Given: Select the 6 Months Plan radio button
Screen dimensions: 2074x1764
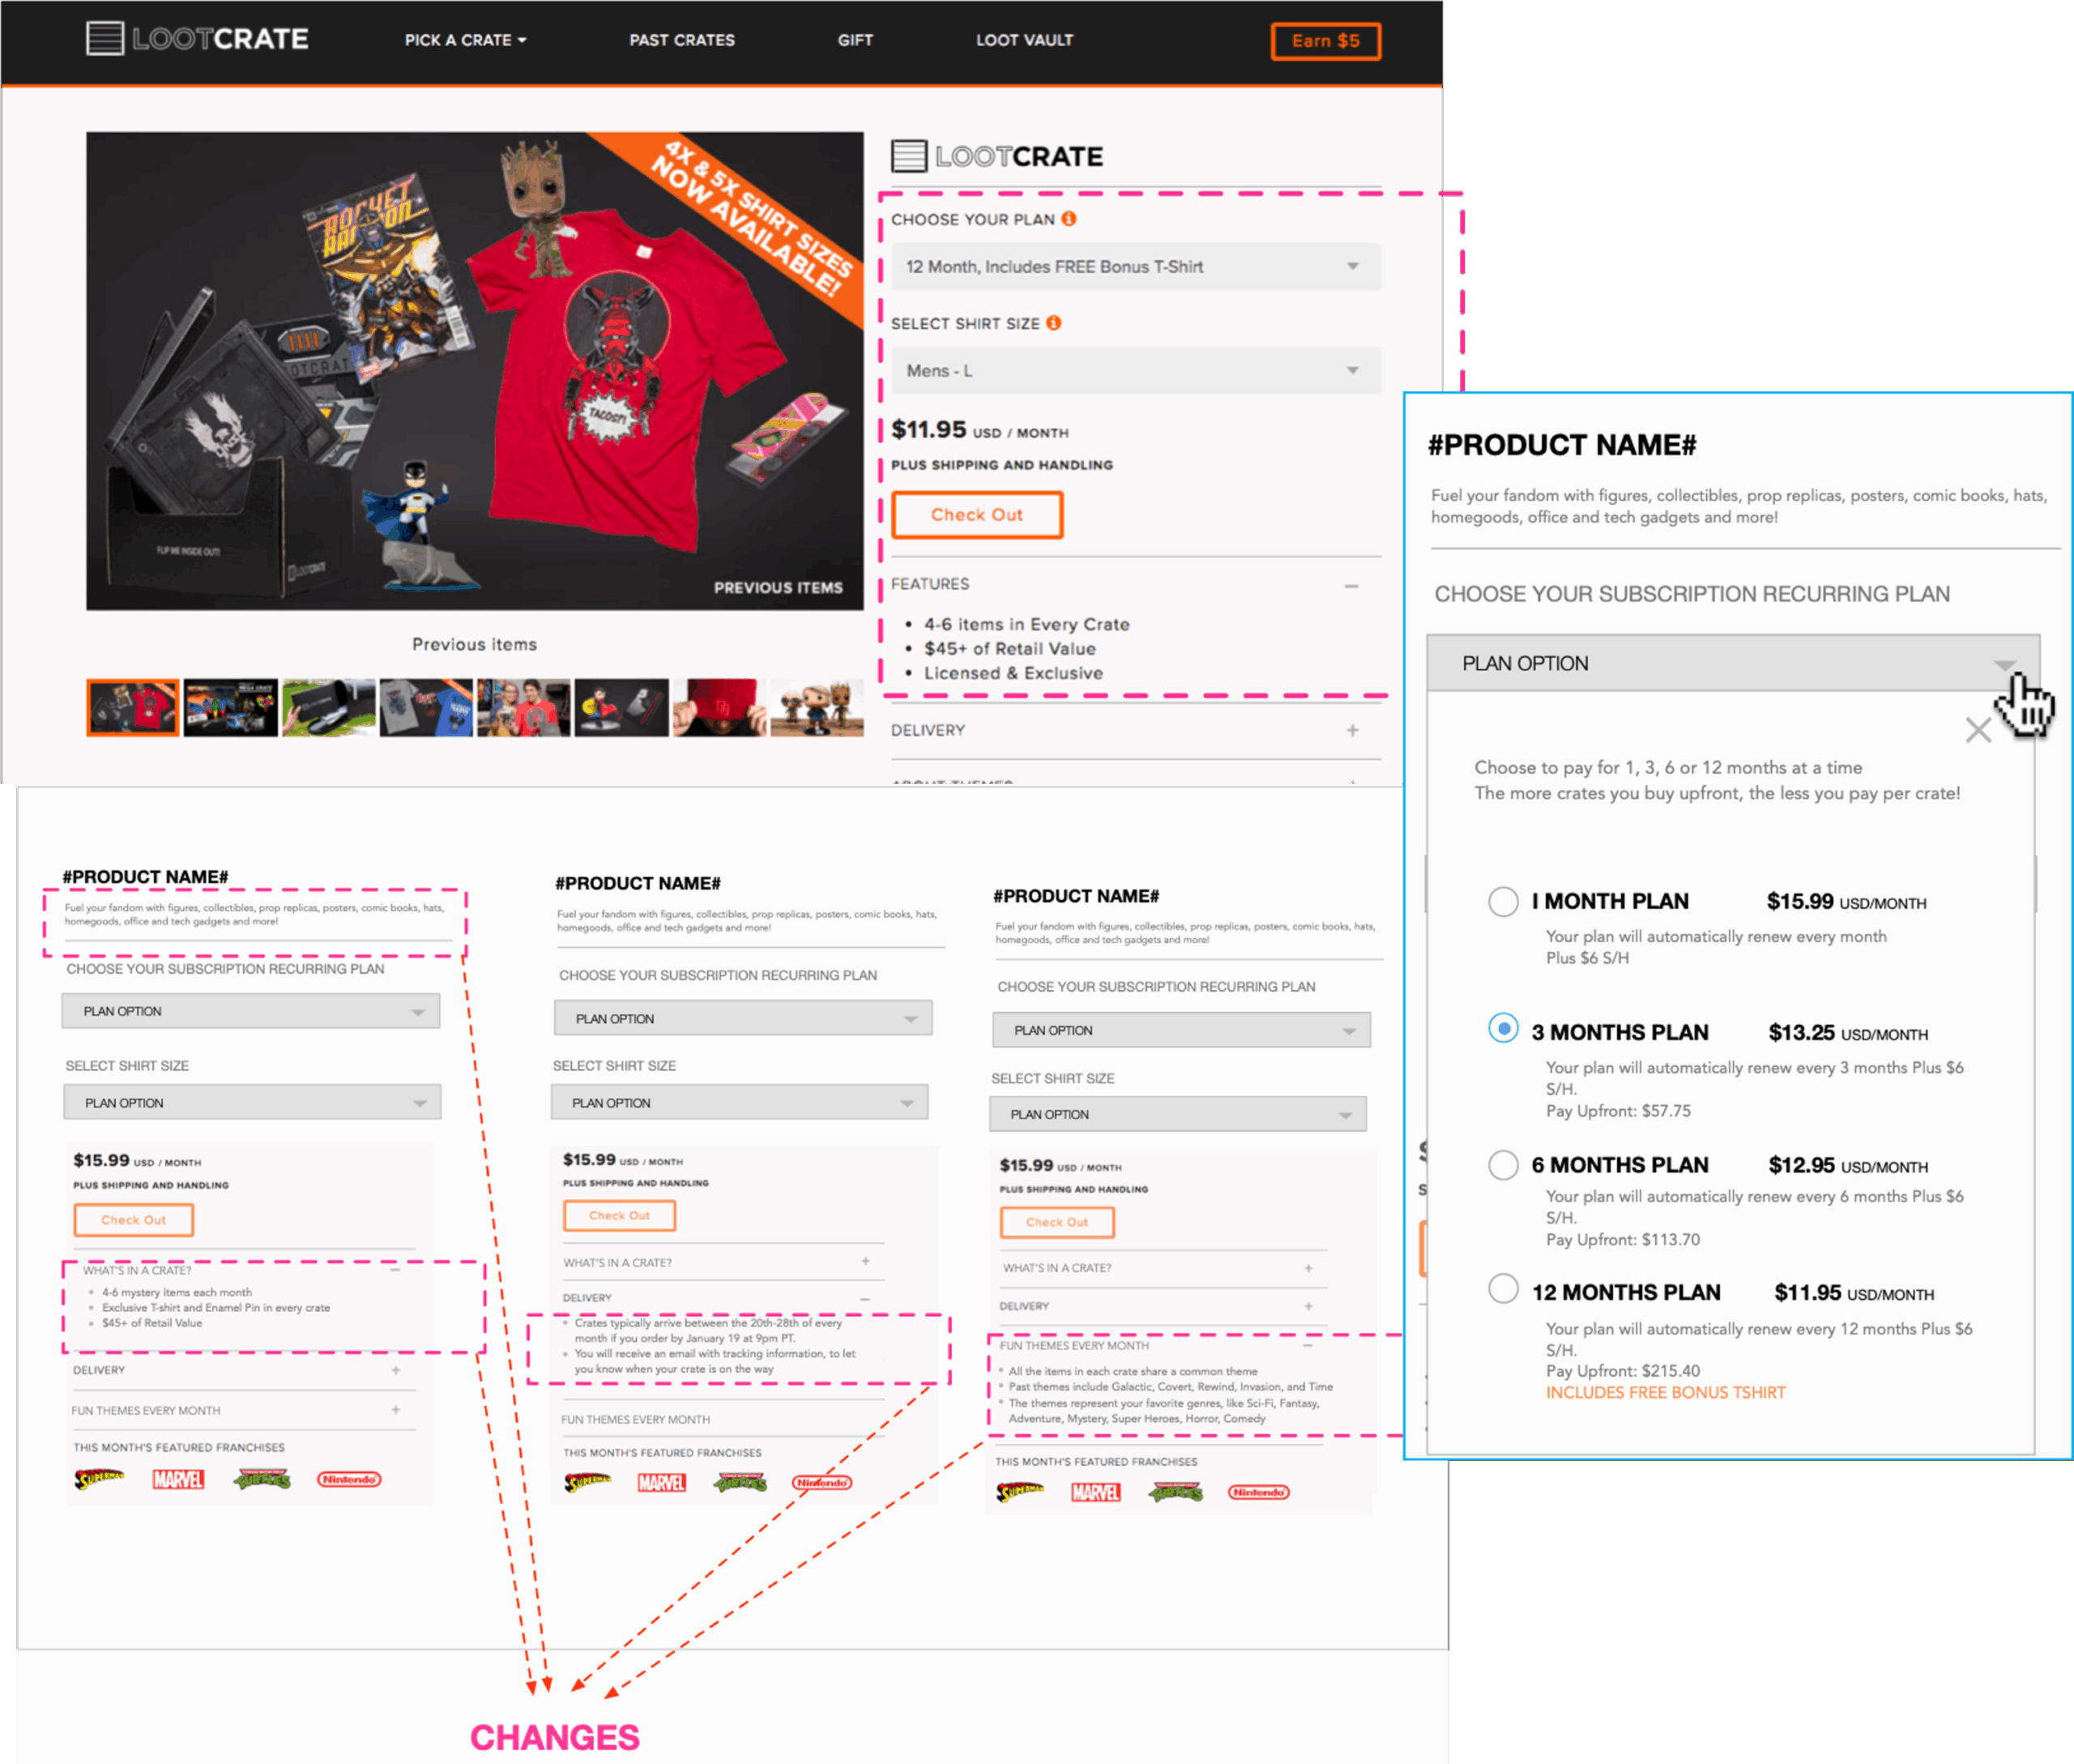Looking at the screenshot, I should coord(1502,1165).
